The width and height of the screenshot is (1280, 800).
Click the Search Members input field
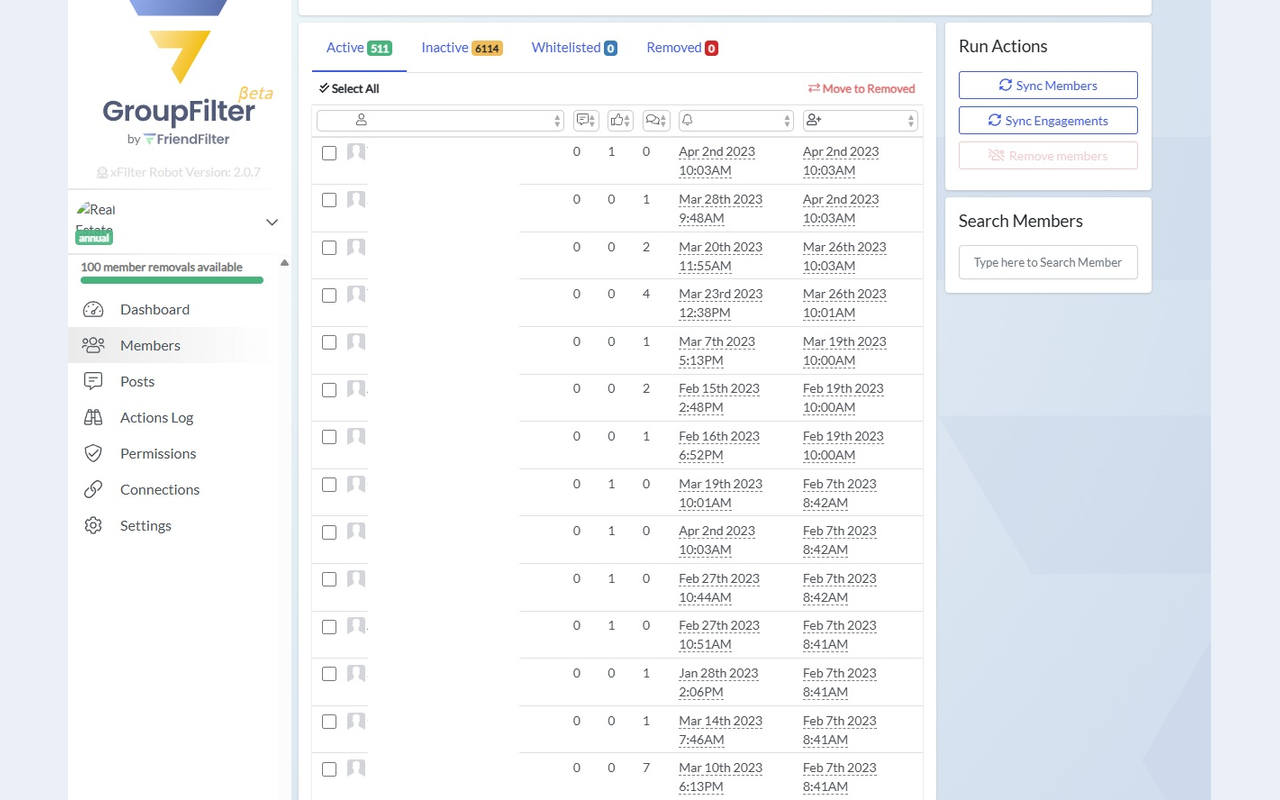tap(1048, 262)
